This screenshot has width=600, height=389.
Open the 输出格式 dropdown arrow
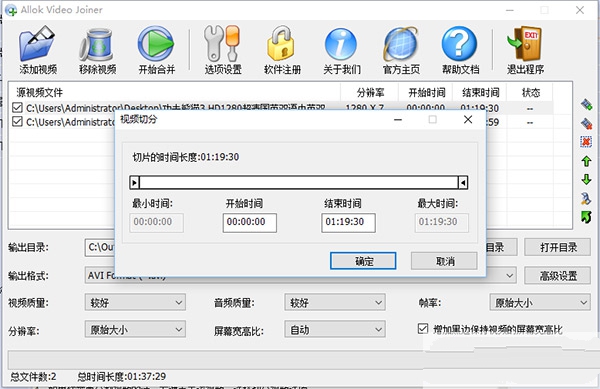tap(509, 275)
